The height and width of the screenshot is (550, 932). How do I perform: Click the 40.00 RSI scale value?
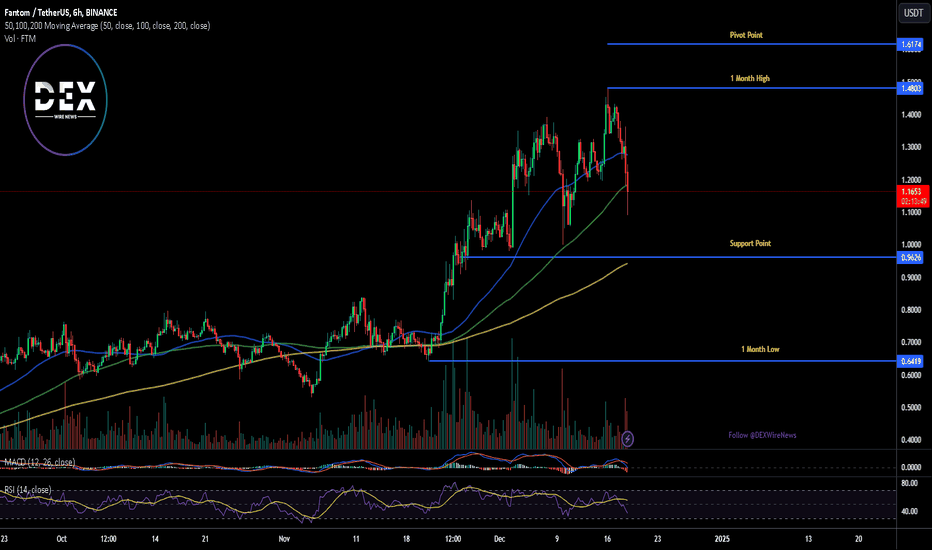point(909,511)
